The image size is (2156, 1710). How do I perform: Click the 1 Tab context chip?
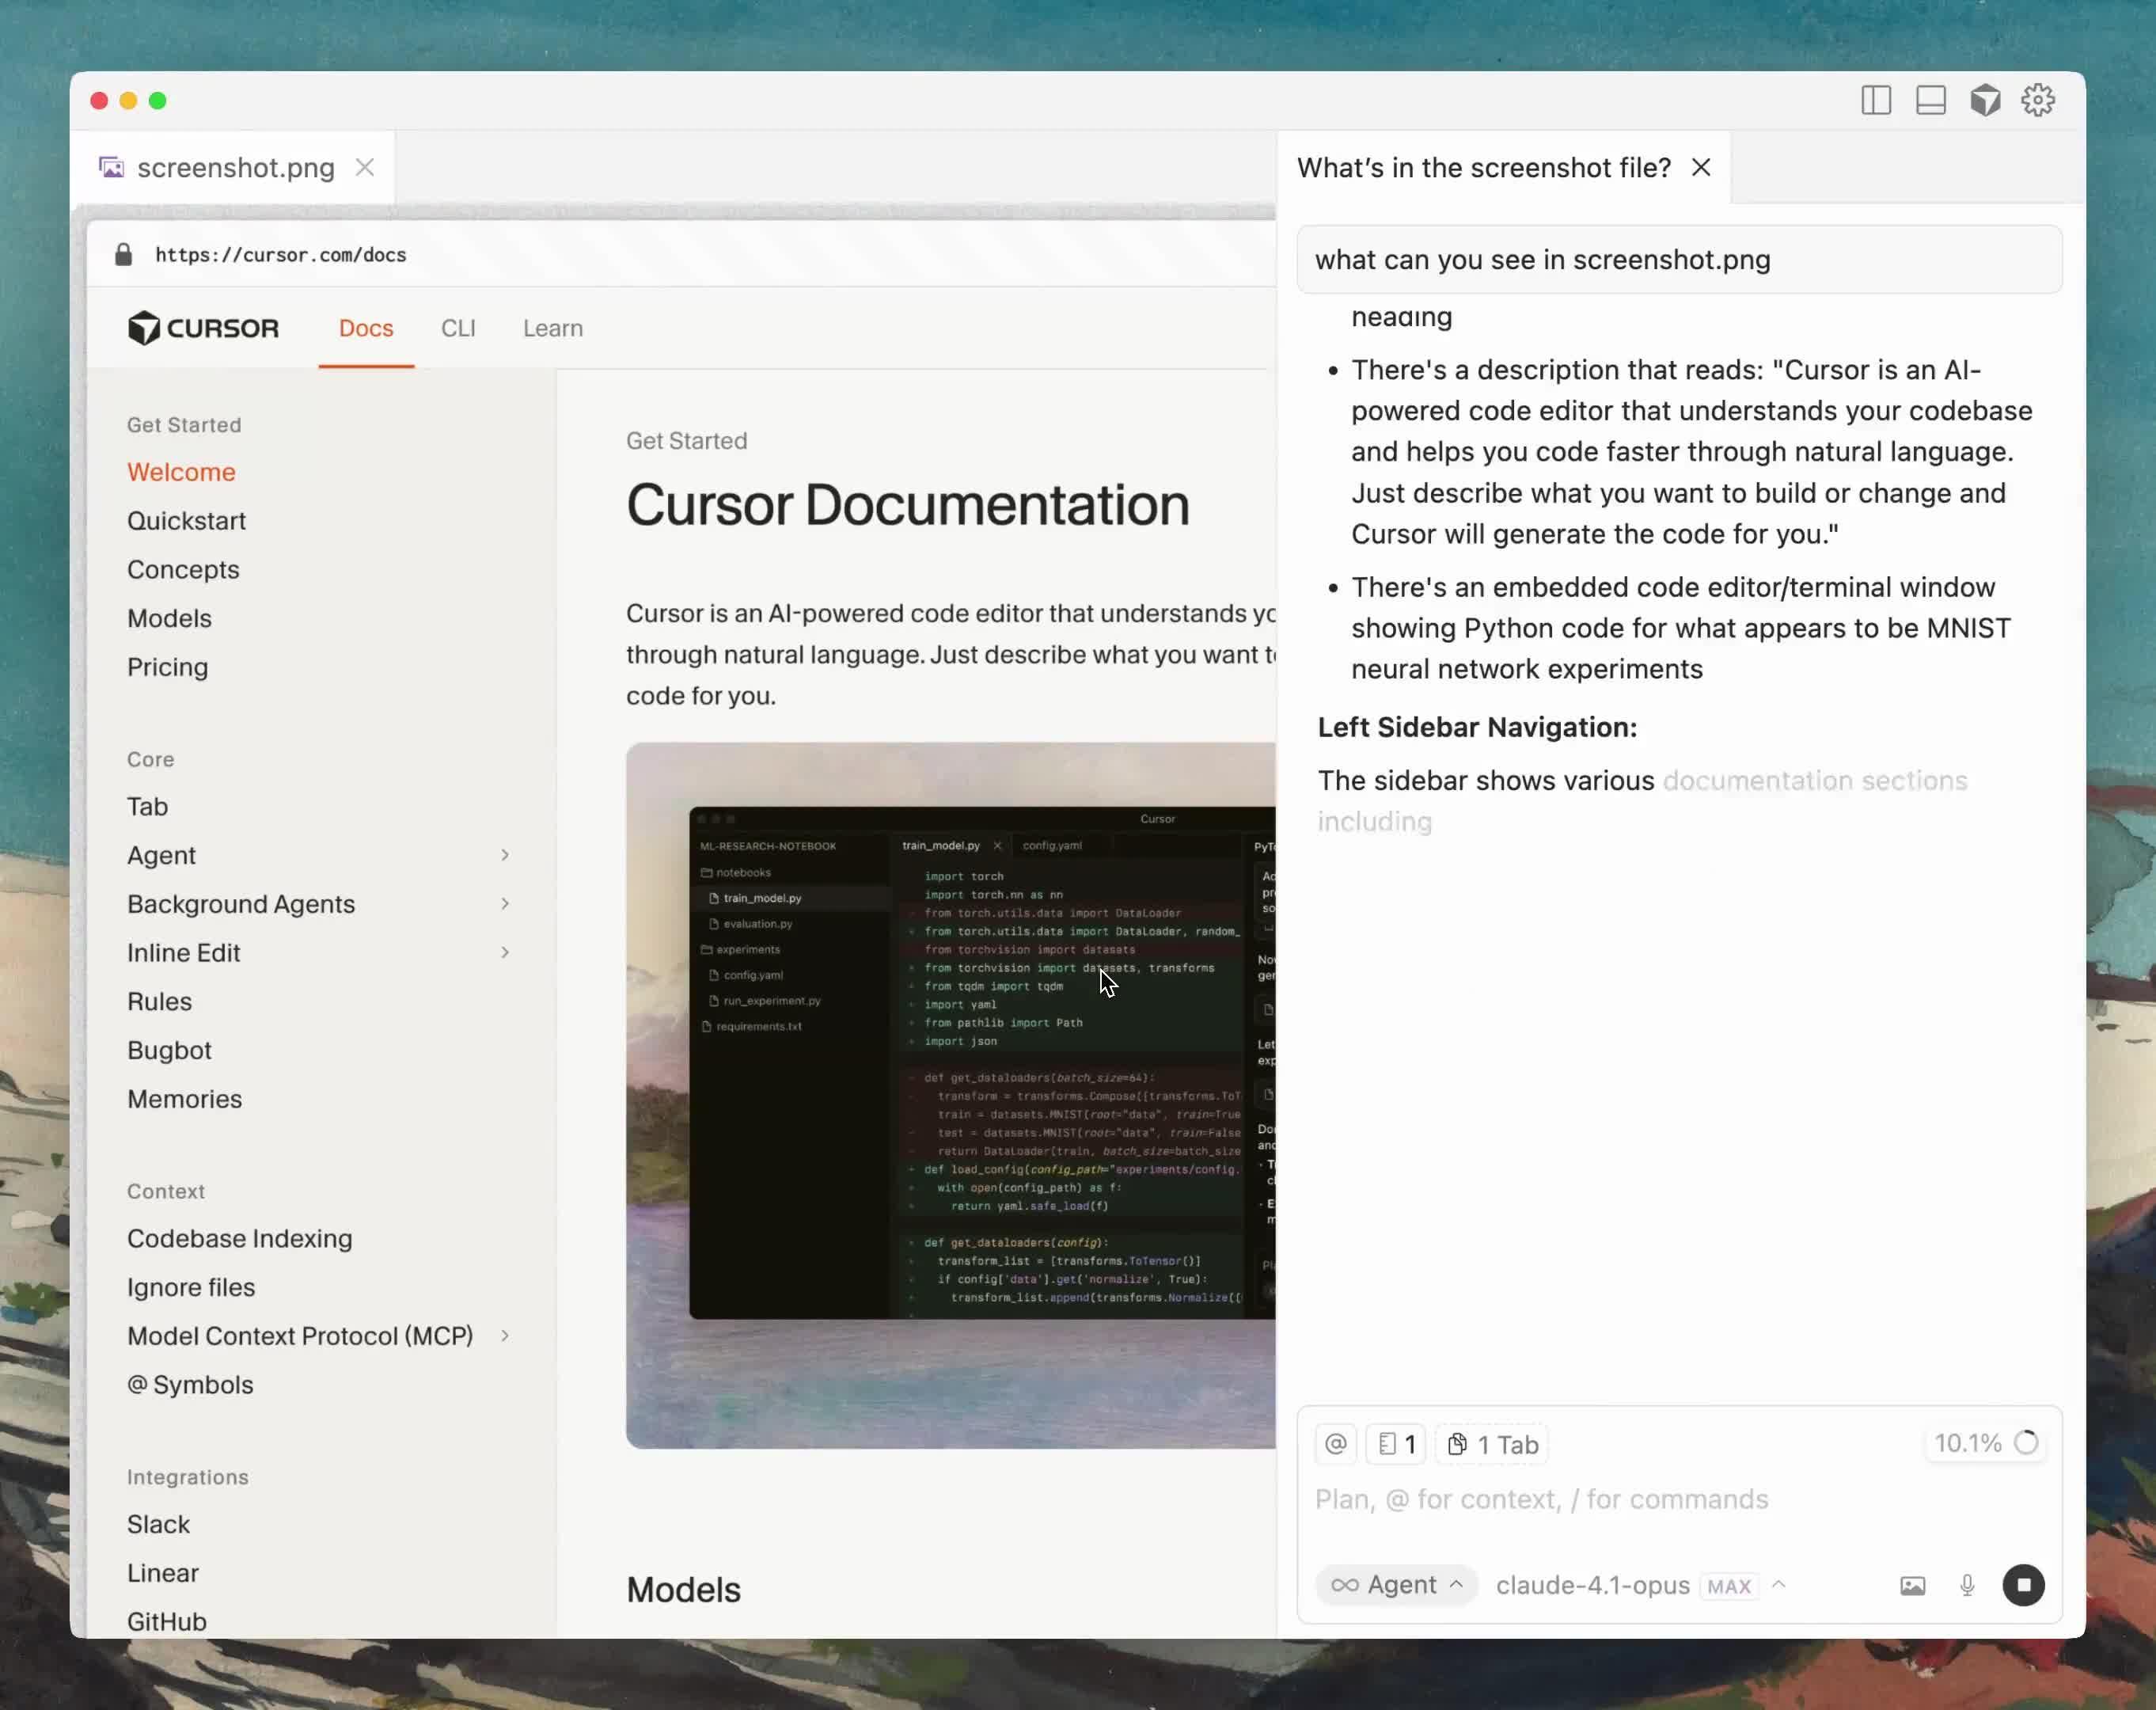point(1493,1444)
